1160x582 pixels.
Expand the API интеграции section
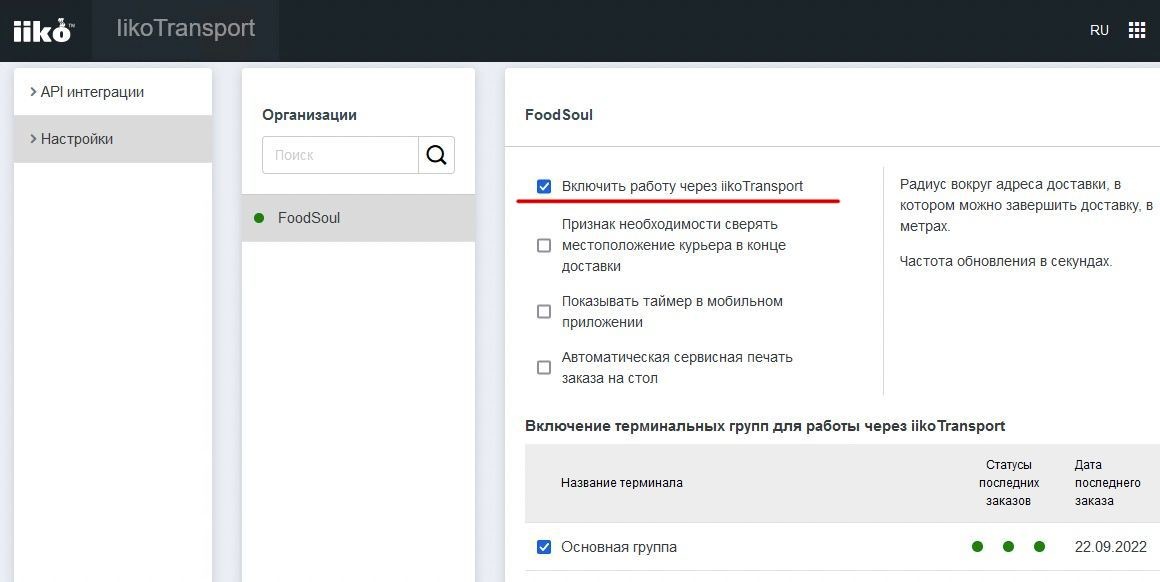pos(88,92)
